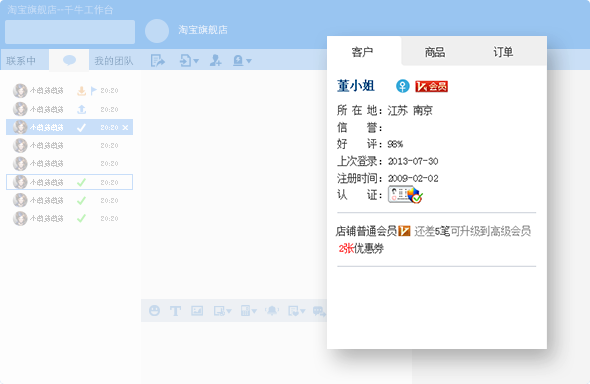Click the user status icon in toolbar
This screenshot has width=590, height=384.
(238, 60)
